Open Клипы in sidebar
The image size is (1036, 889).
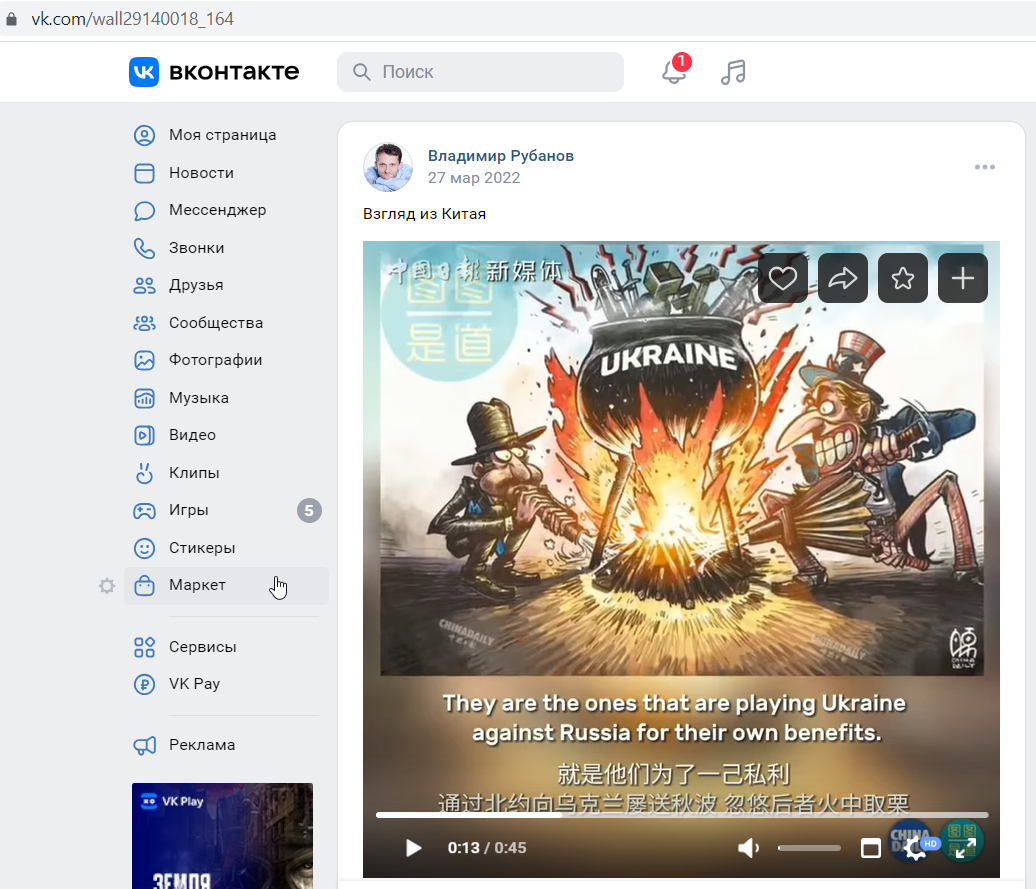[226, 473]
